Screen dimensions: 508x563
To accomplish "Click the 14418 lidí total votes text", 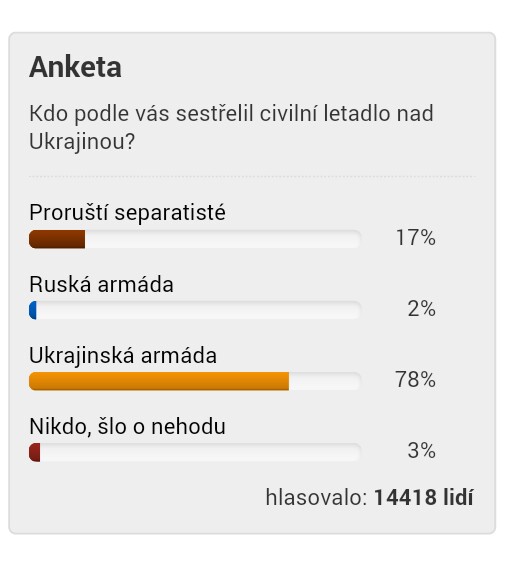I will tap(424, 497).
